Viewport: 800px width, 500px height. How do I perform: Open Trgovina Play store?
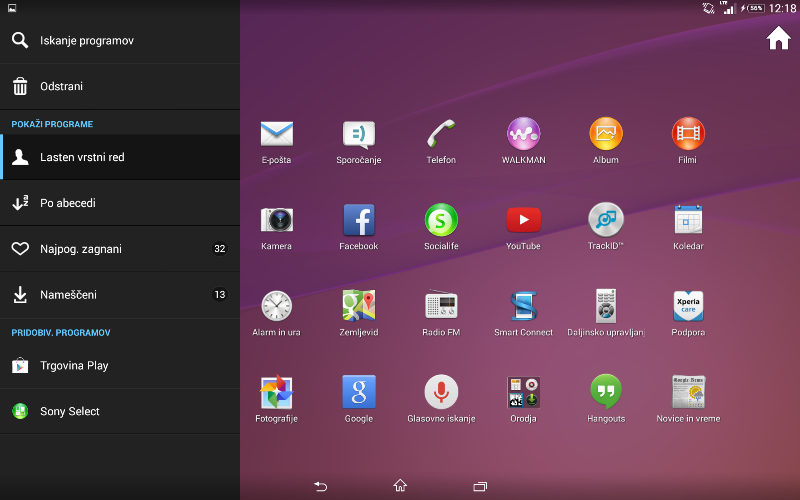click(120, 366)
